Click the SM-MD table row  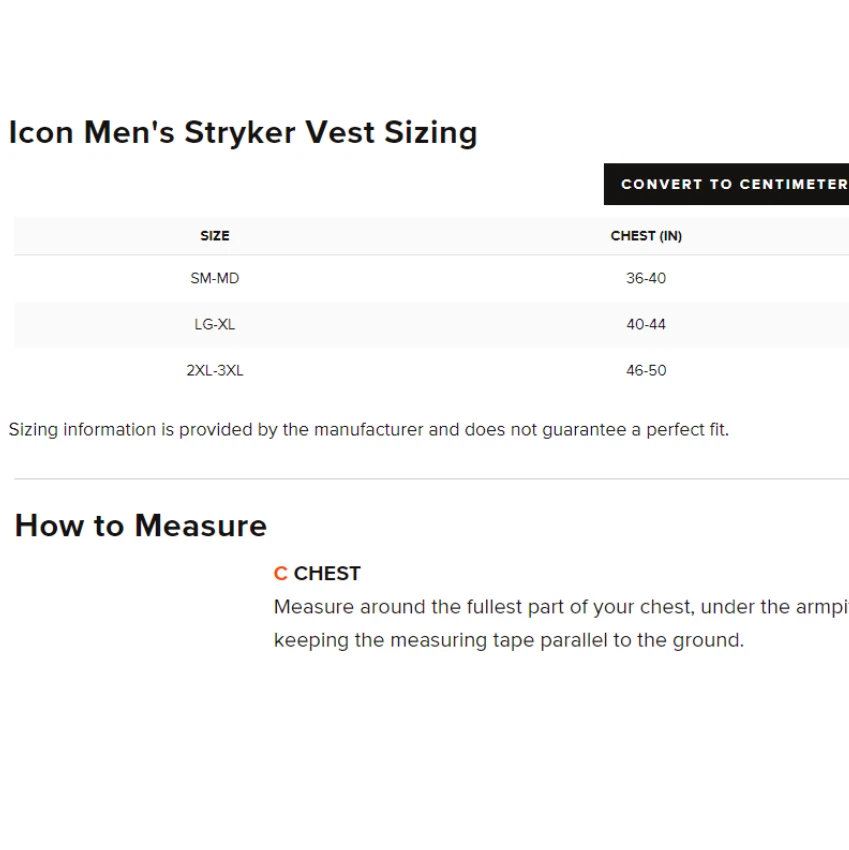click(430, 278)
